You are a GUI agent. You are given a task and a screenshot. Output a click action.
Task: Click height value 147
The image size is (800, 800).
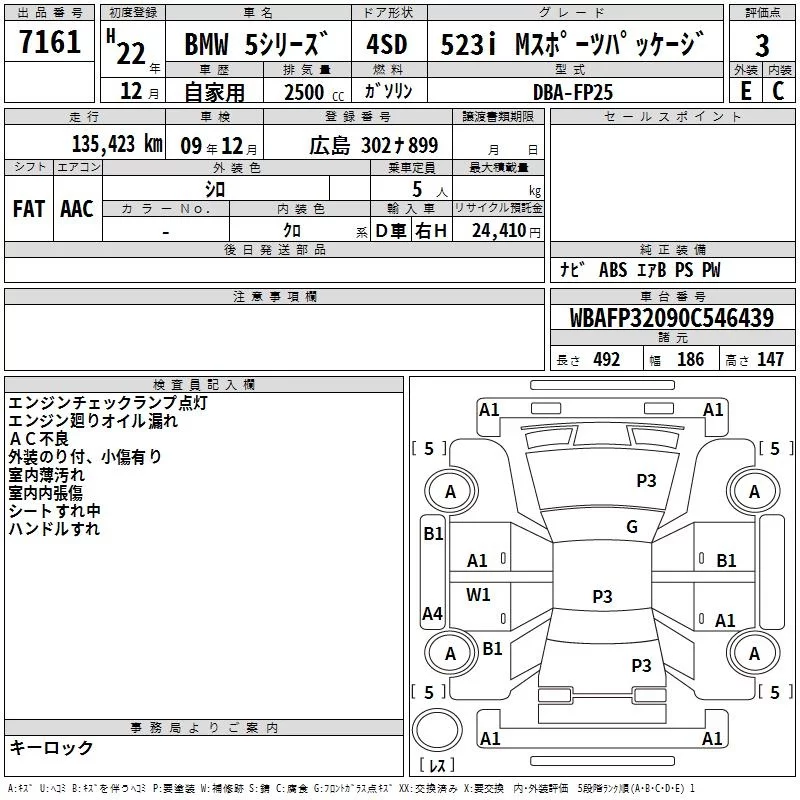click(x=770, y=360)
